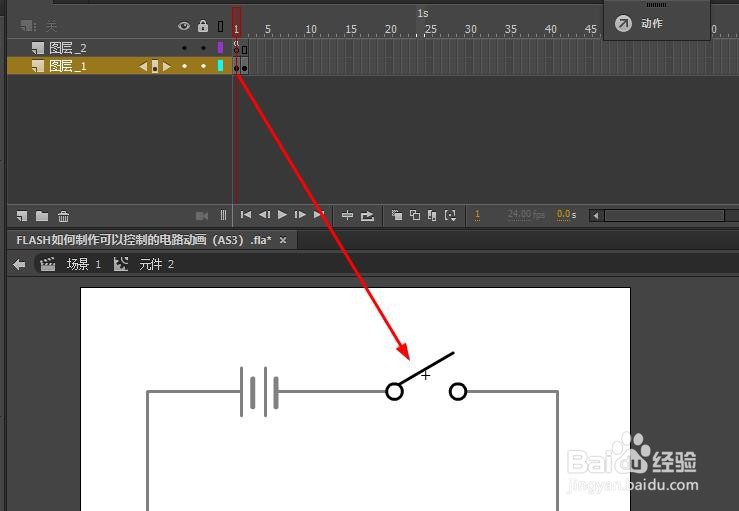Screen dimensions: 739x511
Task: Toggle the loop playback icon
Action: (367, 216)
